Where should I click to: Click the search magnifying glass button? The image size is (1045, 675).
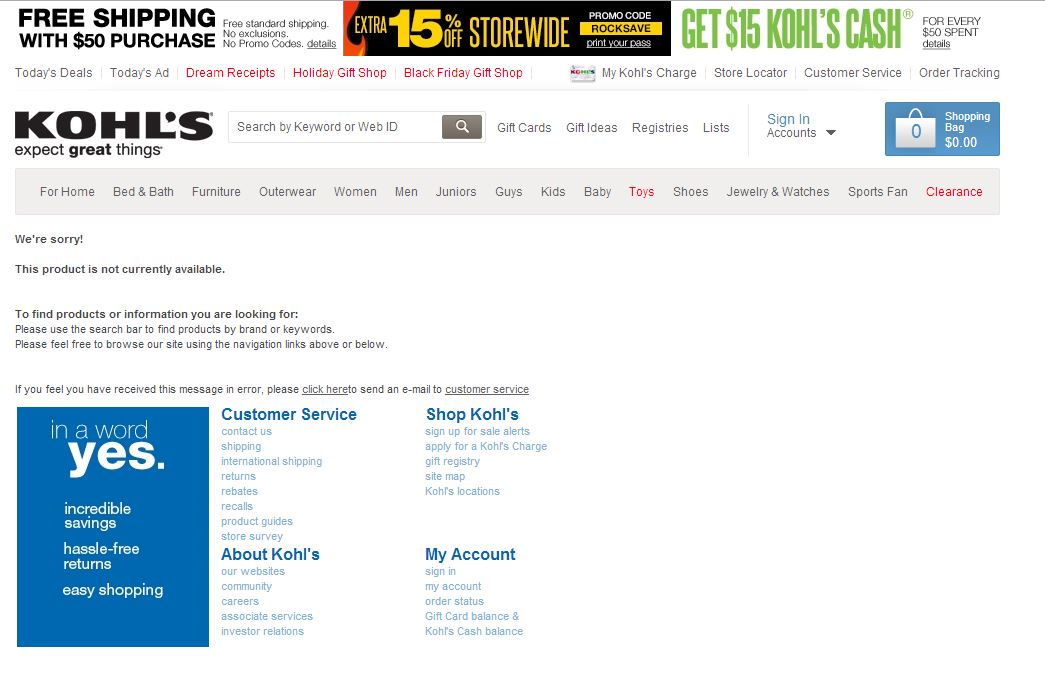click(462, 127)
